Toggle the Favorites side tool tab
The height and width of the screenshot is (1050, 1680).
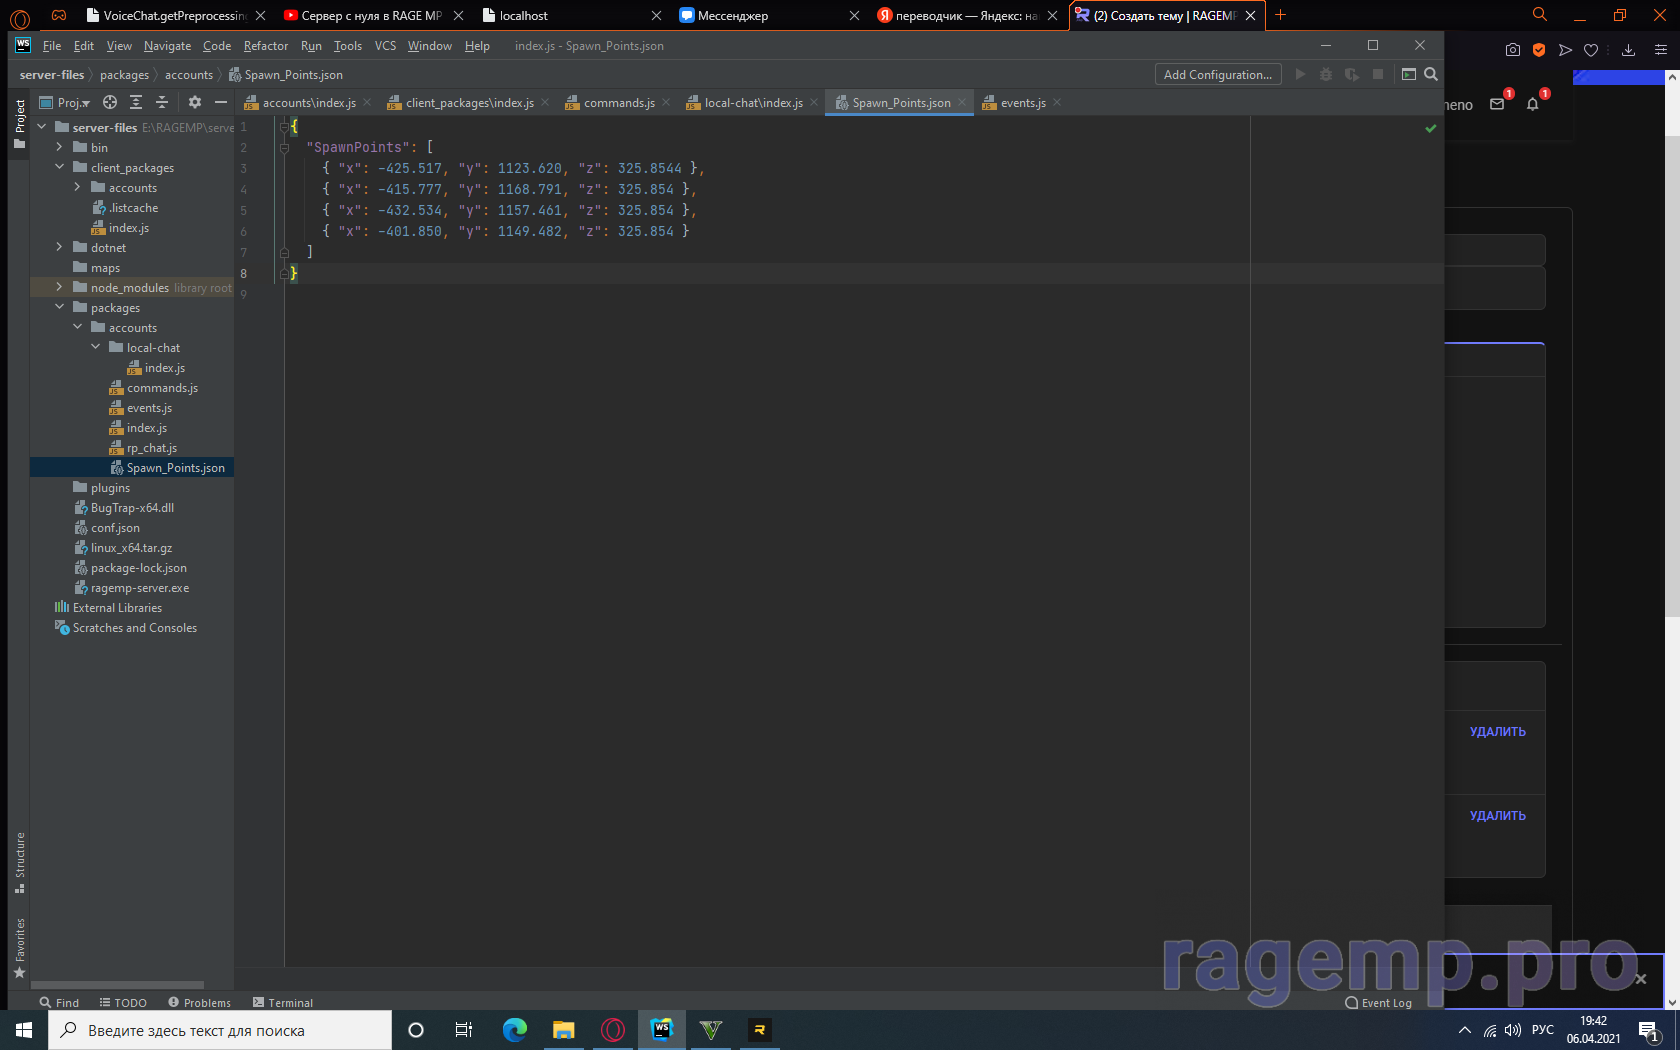click(19, 948)
